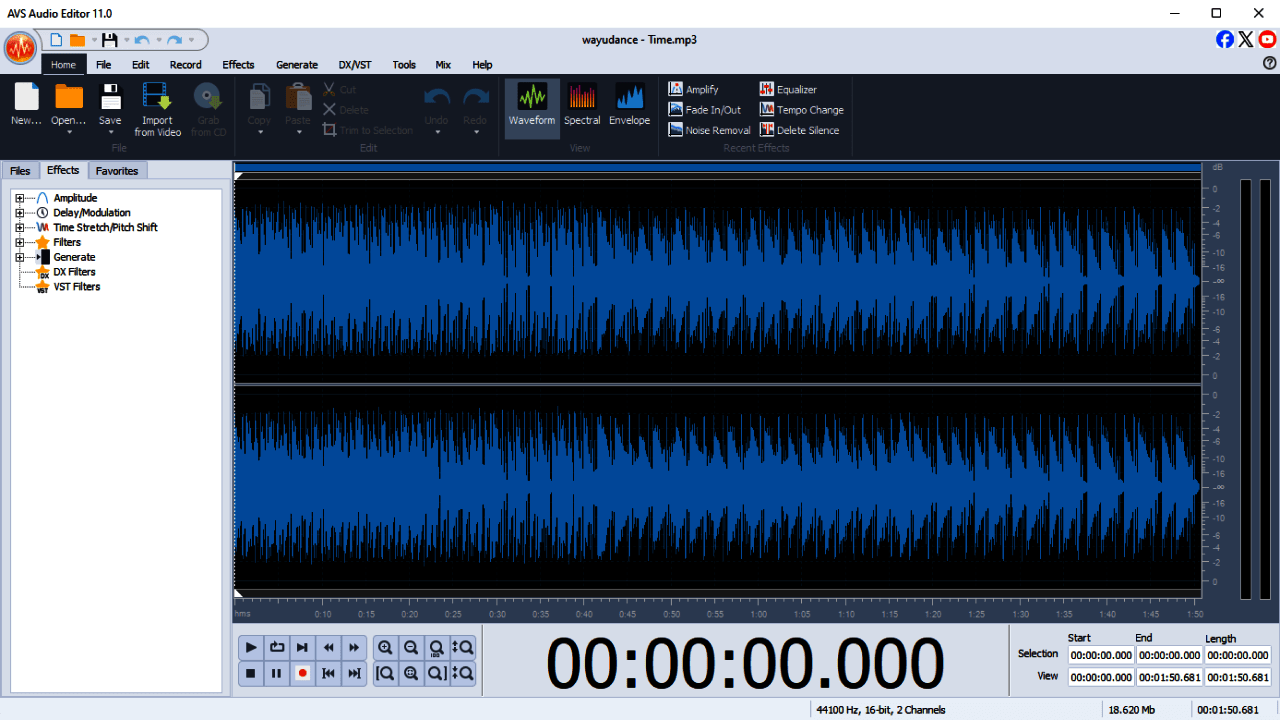The height and width of the screenshot is (720, 1280).
Task: Switch to Envelope view
Action: click(629, 108)
